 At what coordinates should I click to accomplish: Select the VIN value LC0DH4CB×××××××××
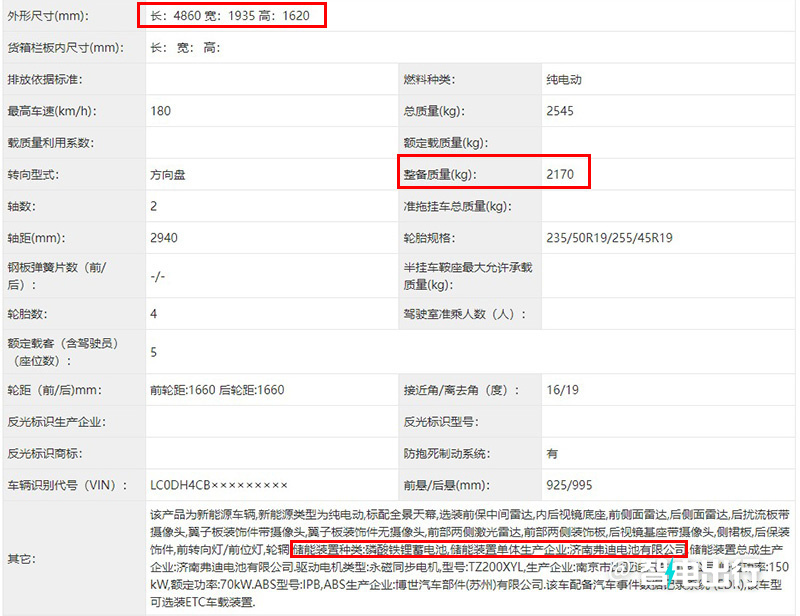[219, 485]
